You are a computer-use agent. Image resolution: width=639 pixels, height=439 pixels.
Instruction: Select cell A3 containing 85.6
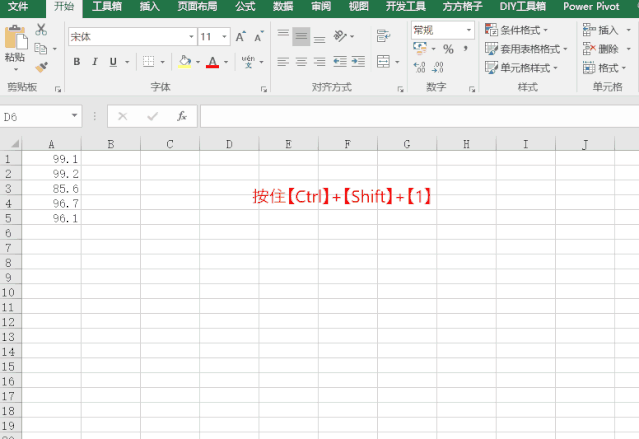coord(51,188)
